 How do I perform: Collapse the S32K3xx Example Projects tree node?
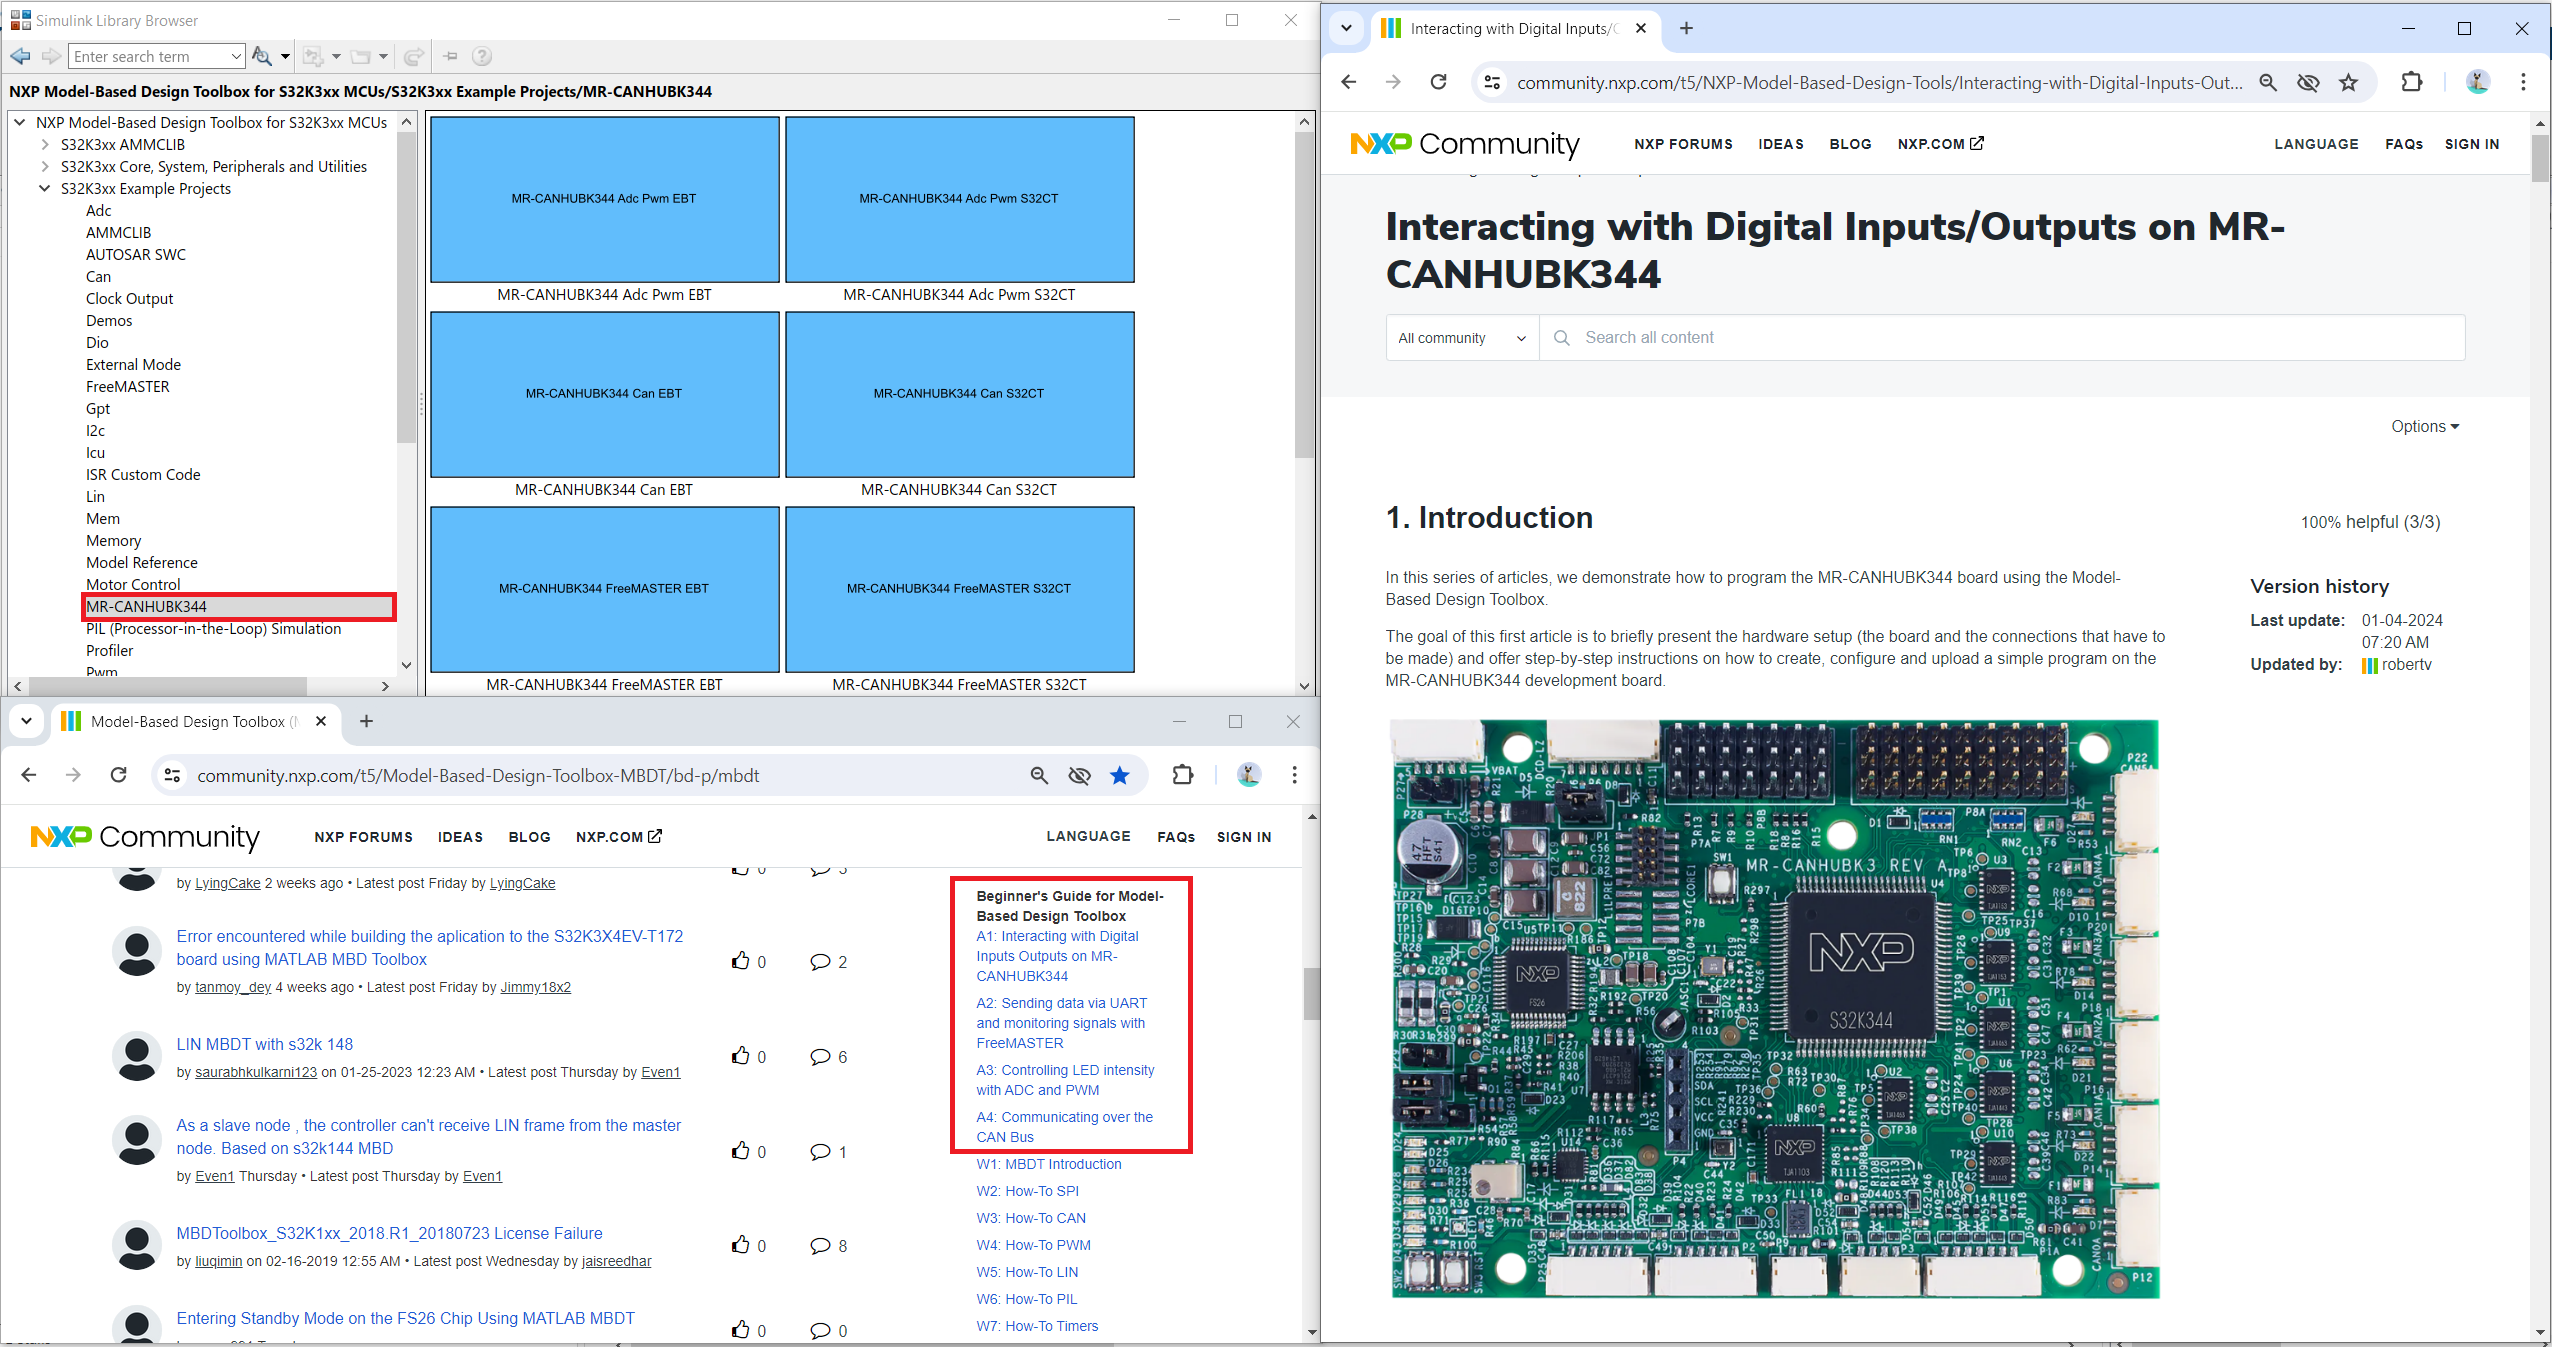click(x=44, y=188)
